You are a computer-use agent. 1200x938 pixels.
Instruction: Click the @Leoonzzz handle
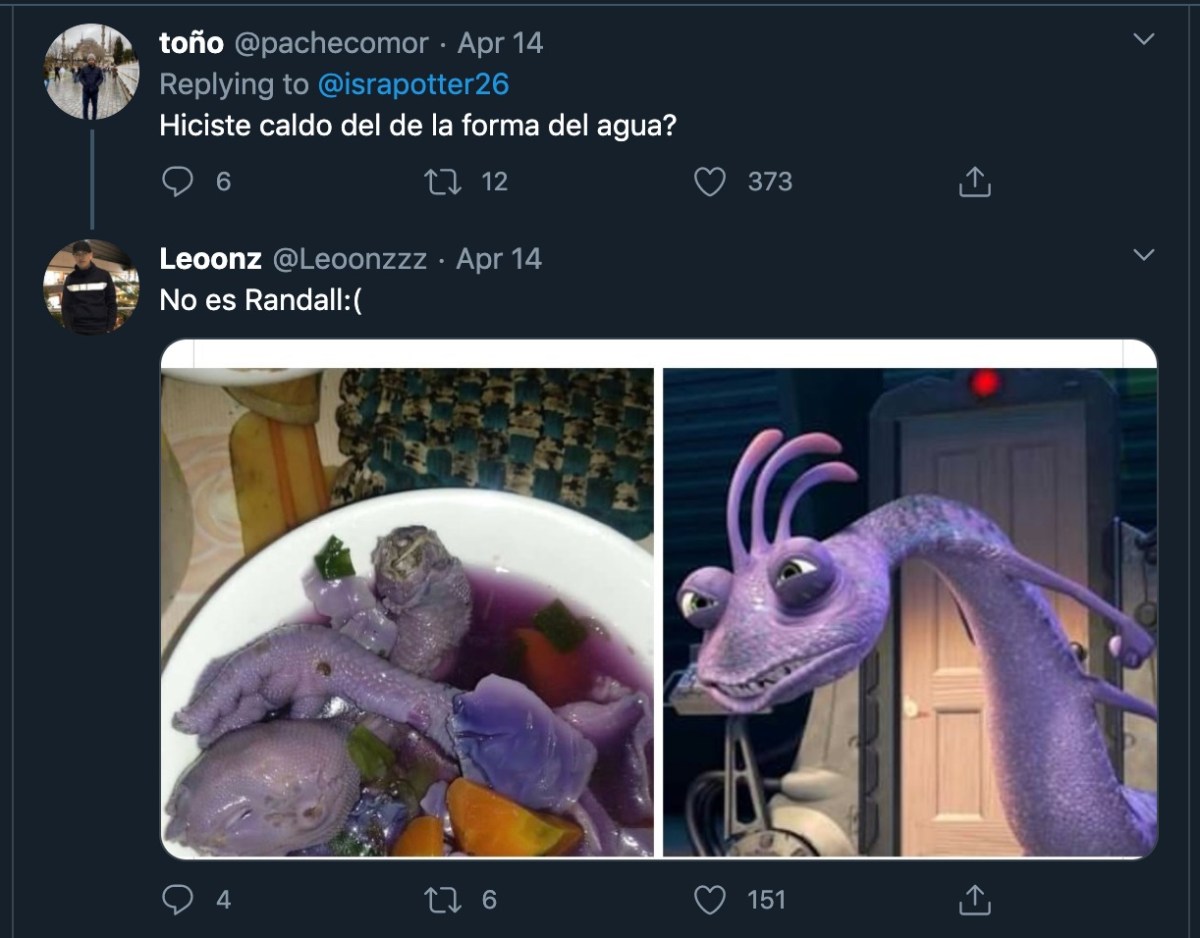click(x=349, y=259)
